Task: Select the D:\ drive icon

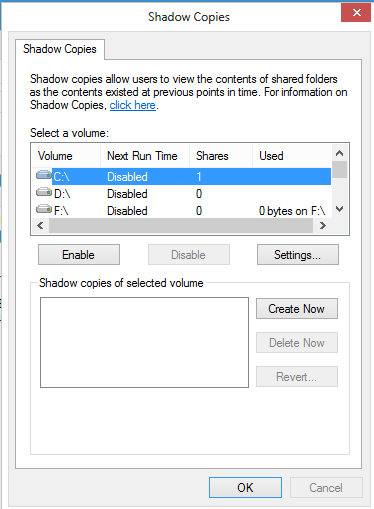Action: click(44, 192)
